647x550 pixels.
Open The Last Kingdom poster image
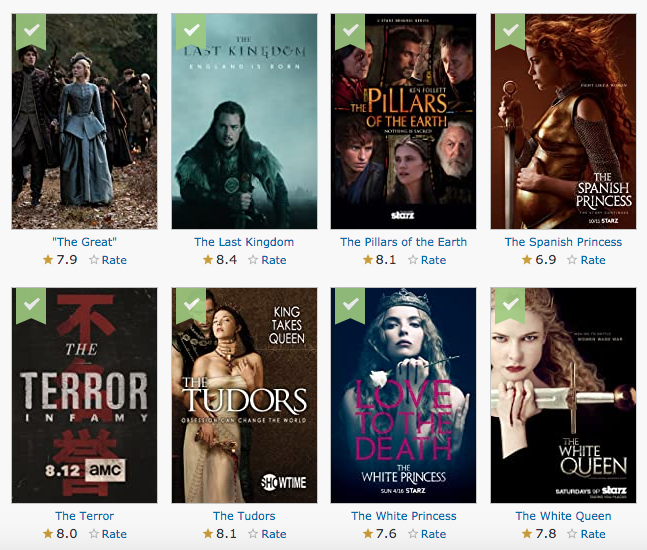click(x=244, y=121)
